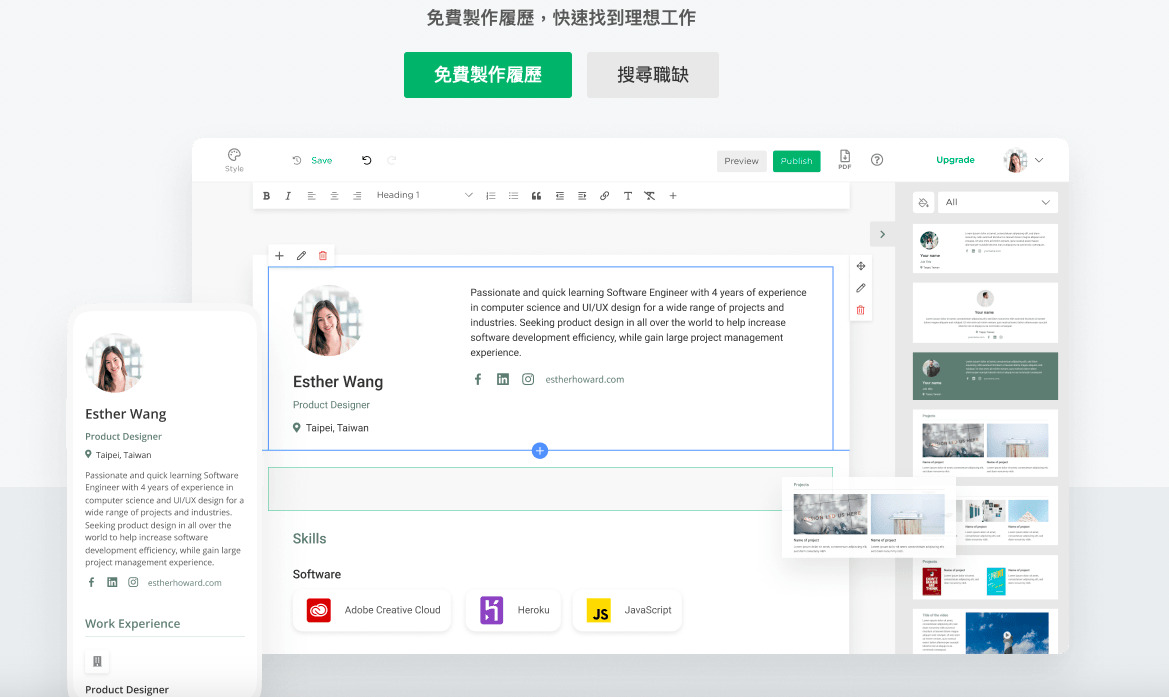
Task: Open estherhoward.com link in the mobile preview
Action: point(184,583)
